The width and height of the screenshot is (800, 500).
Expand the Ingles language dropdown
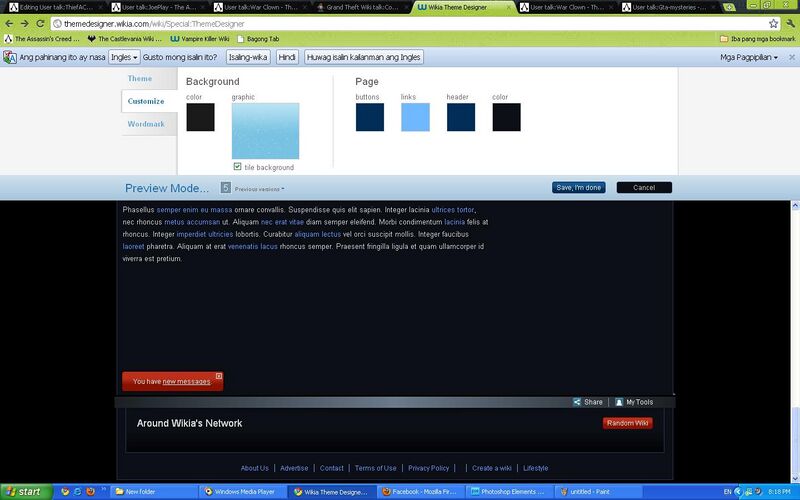[x=124, y=57]
